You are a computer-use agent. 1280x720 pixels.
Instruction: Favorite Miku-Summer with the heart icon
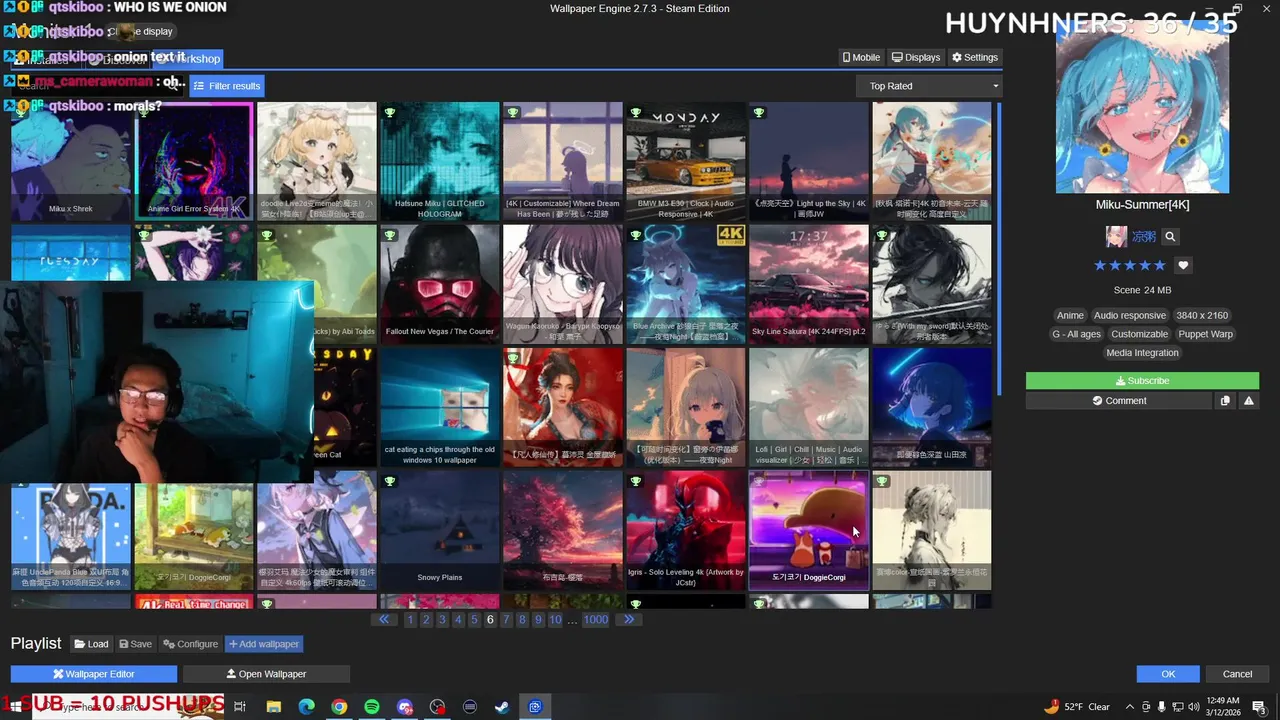pyautogui.click(x=1183, y=265)
